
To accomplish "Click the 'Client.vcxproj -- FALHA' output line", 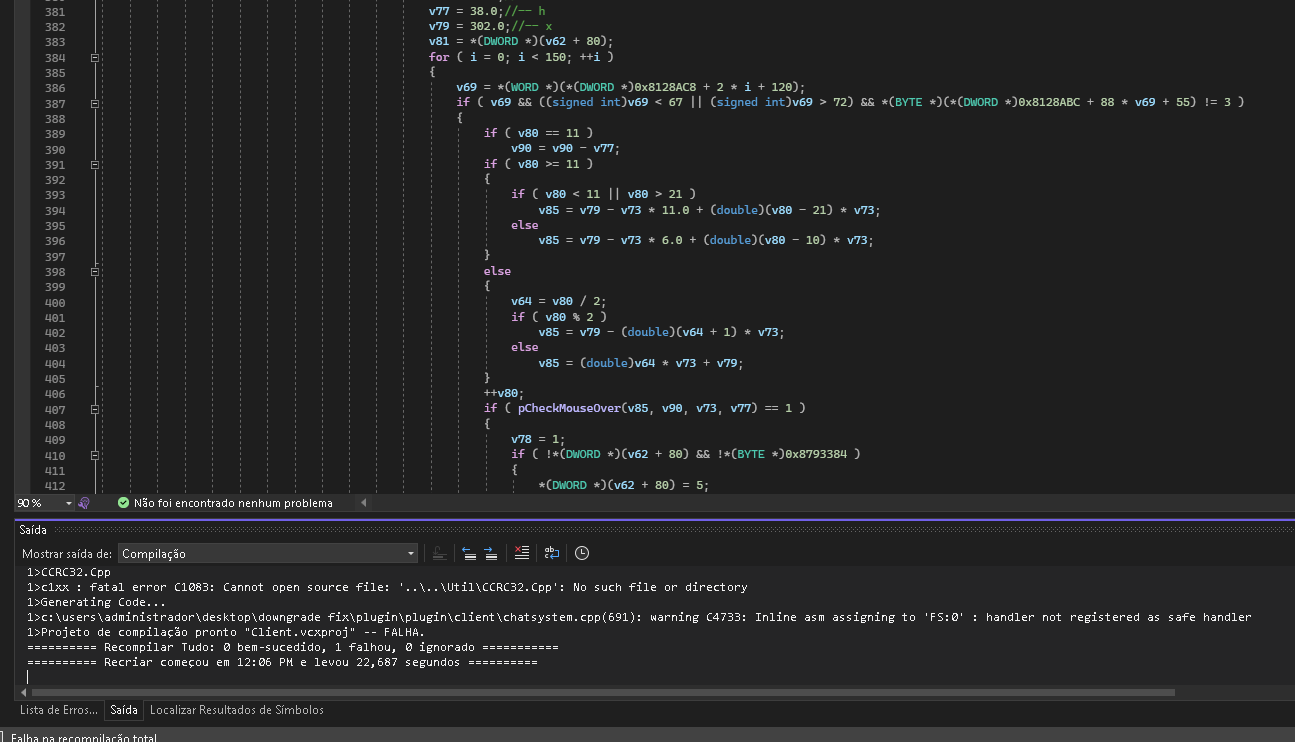I will point(226,632).
